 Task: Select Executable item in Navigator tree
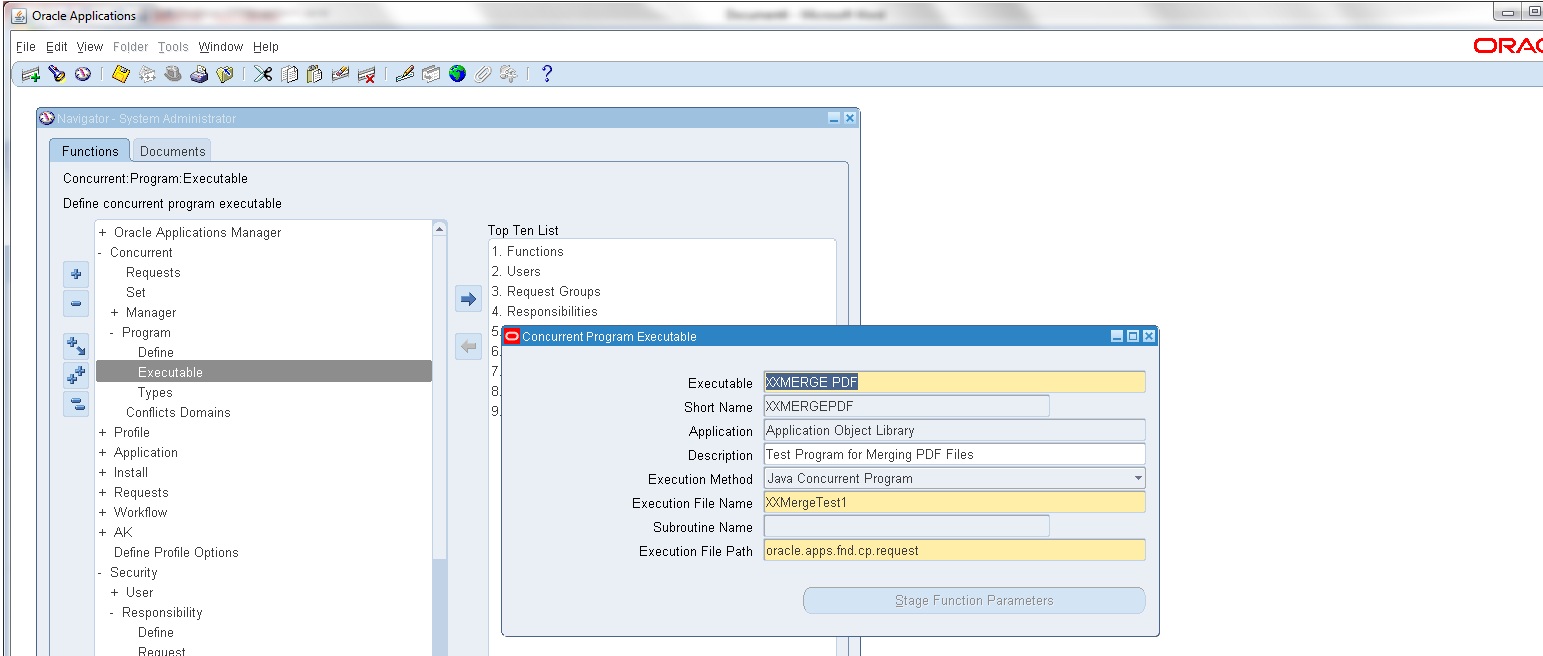click(x=264, y=372)
